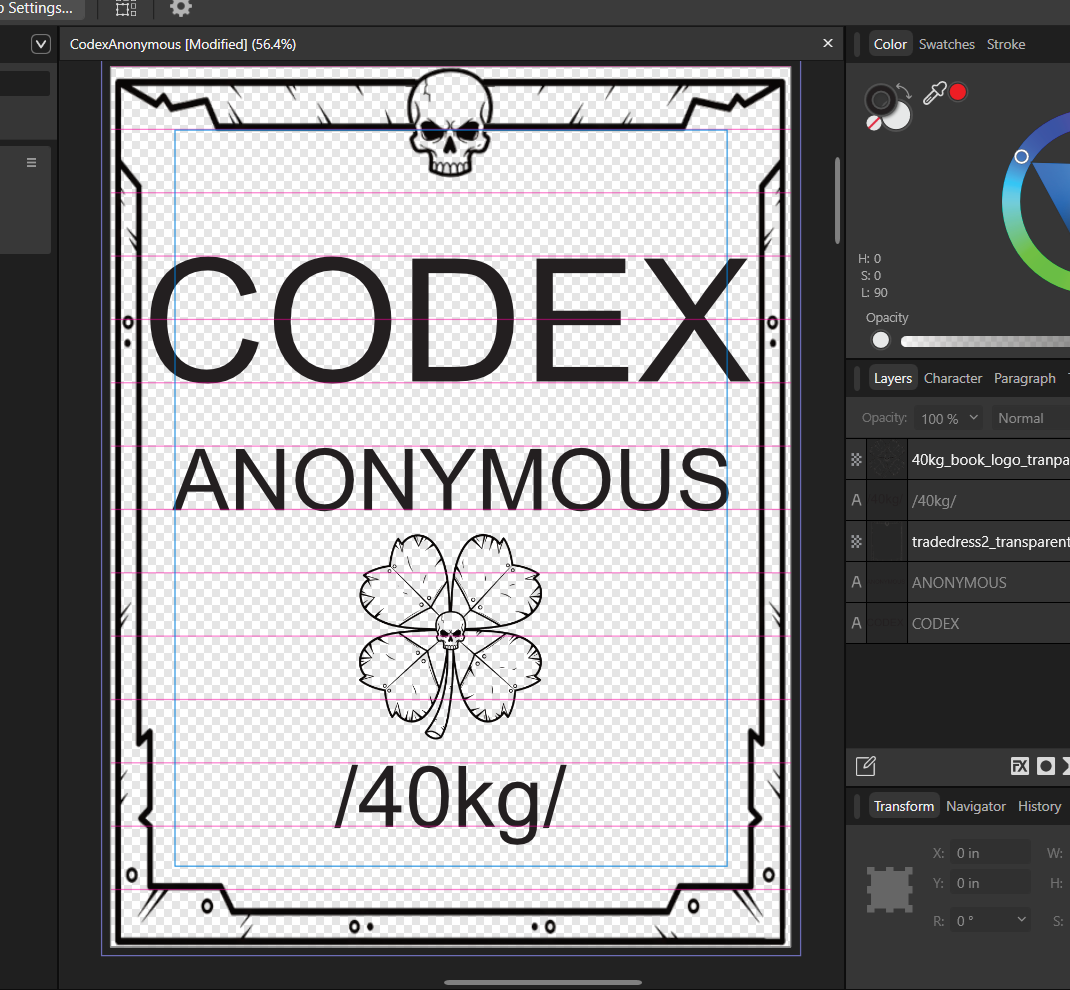The width and height of the screenshot is (1070, 990).
Task: Select the CodexAnonymous [Modified] document tab
Action: 183,44
